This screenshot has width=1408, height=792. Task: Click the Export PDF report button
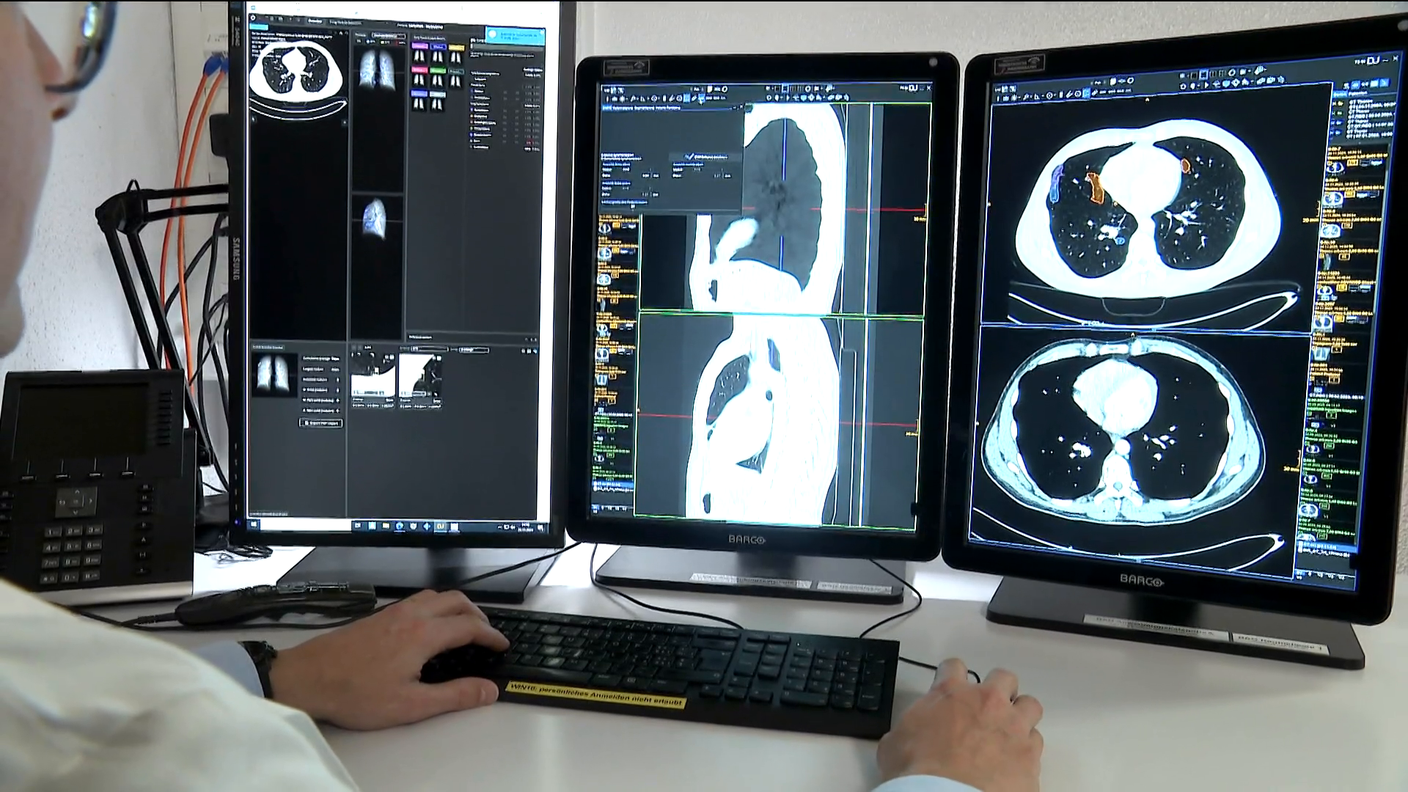pyautogui.click(x=321, y=423)
